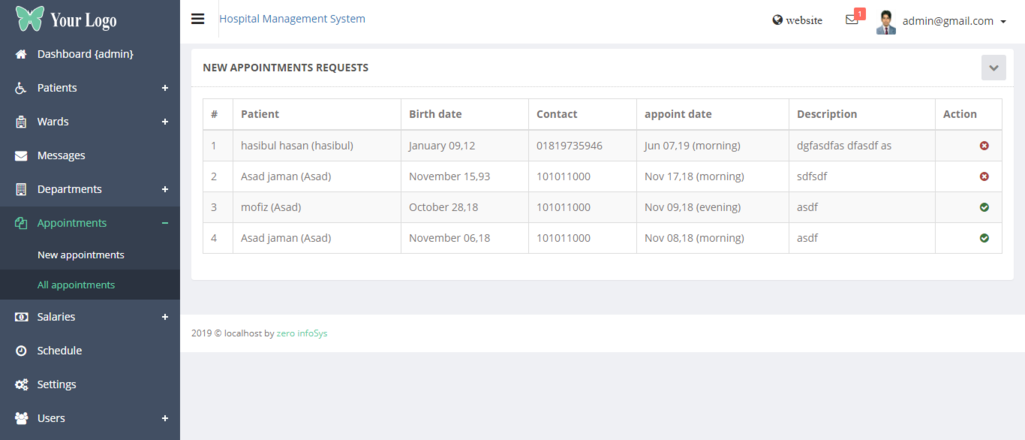
Task: Expand the Wards sidebar menu
Action: tap(165, 122)
